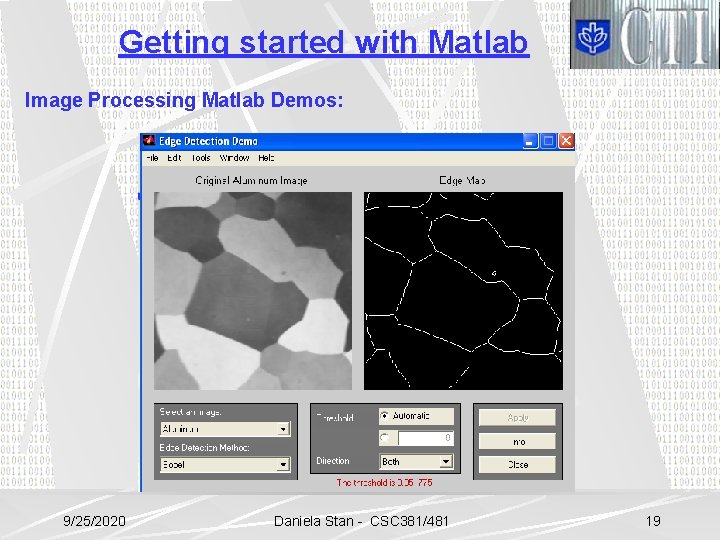Click the manual threshold value field

(425, 438)
